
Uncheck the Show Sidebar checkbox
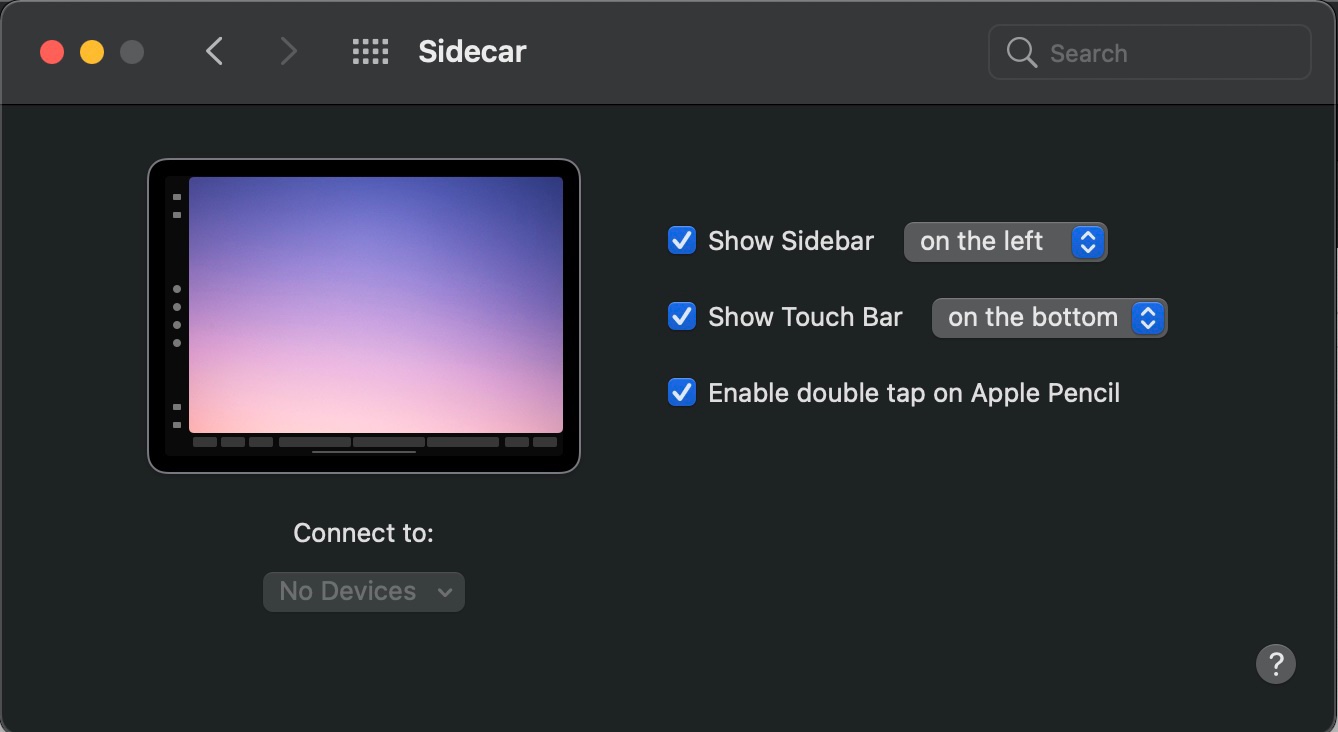[681, 240]
